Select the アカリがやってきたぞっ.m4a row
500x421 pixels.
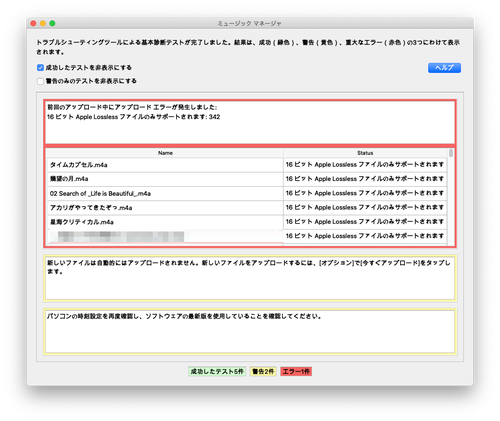tap(247, 208)
